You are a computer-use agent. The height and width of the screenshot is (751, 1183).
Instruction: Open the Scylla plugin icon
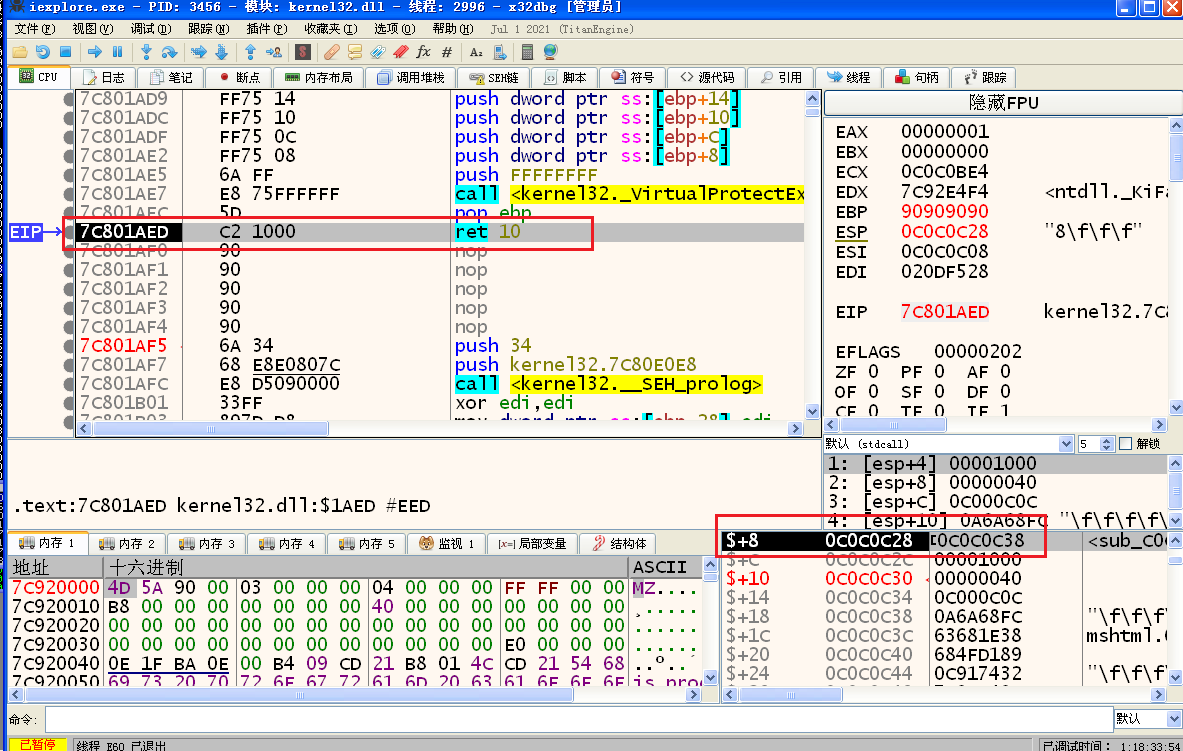[x=302, y=52]
